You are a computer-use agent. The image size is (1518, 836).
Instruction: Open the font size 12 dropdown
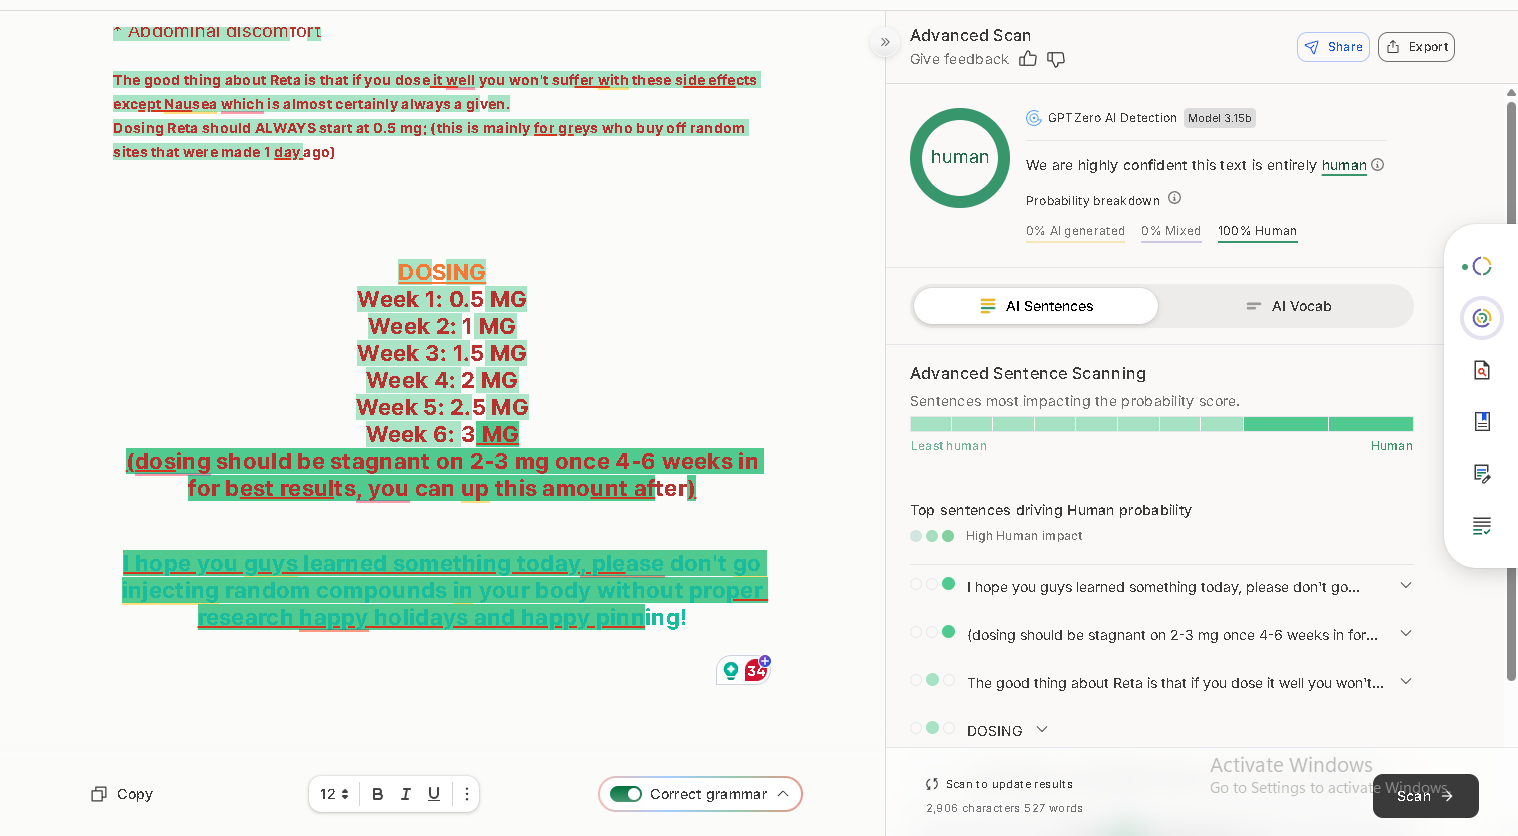click(x=334, y=794)
